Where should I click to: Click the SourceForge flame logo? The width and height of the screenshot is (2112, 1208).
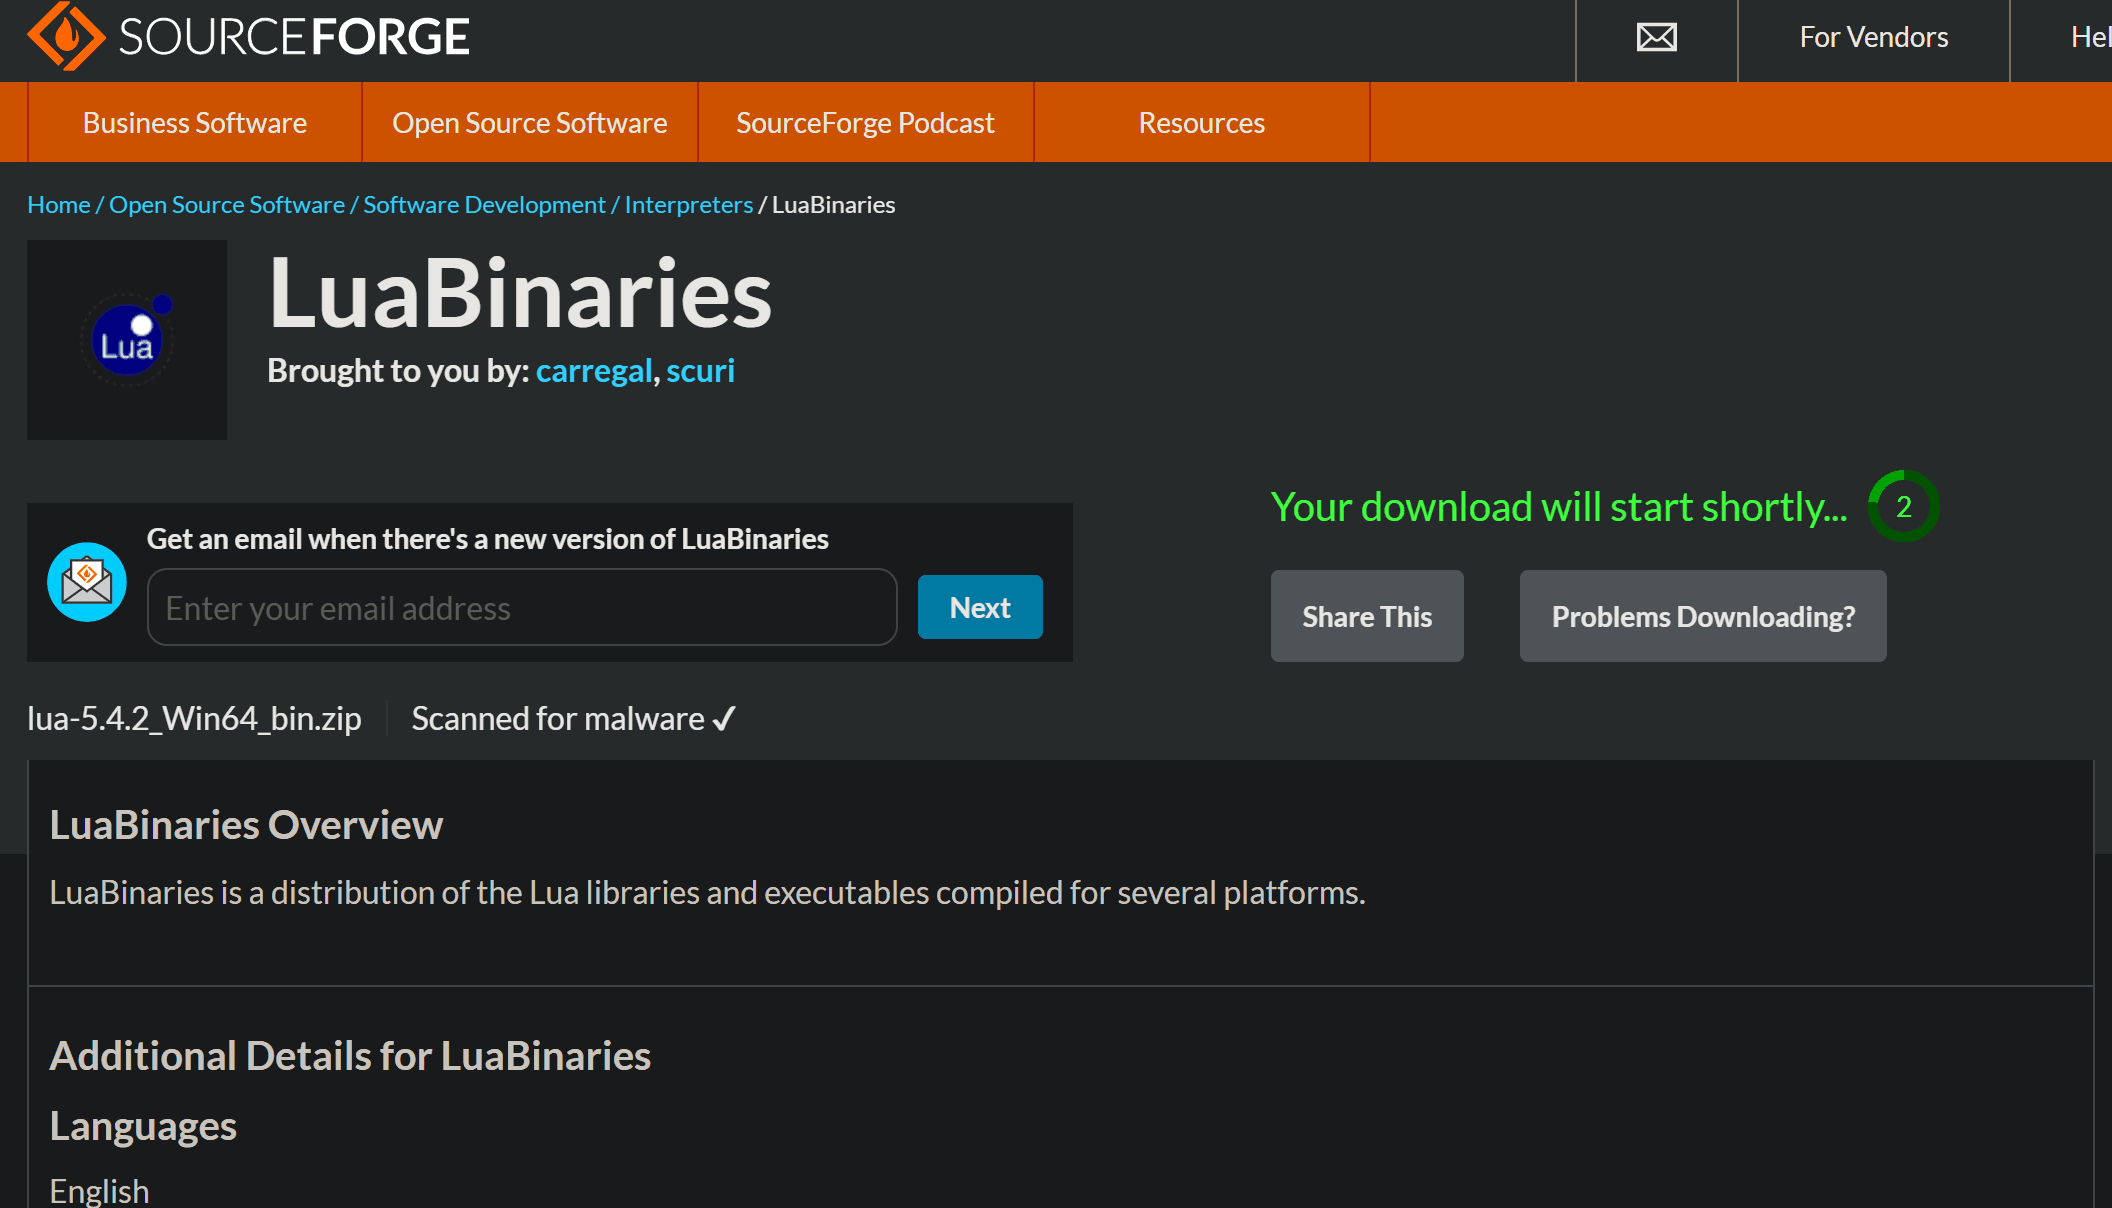click(x=66, y=37)
